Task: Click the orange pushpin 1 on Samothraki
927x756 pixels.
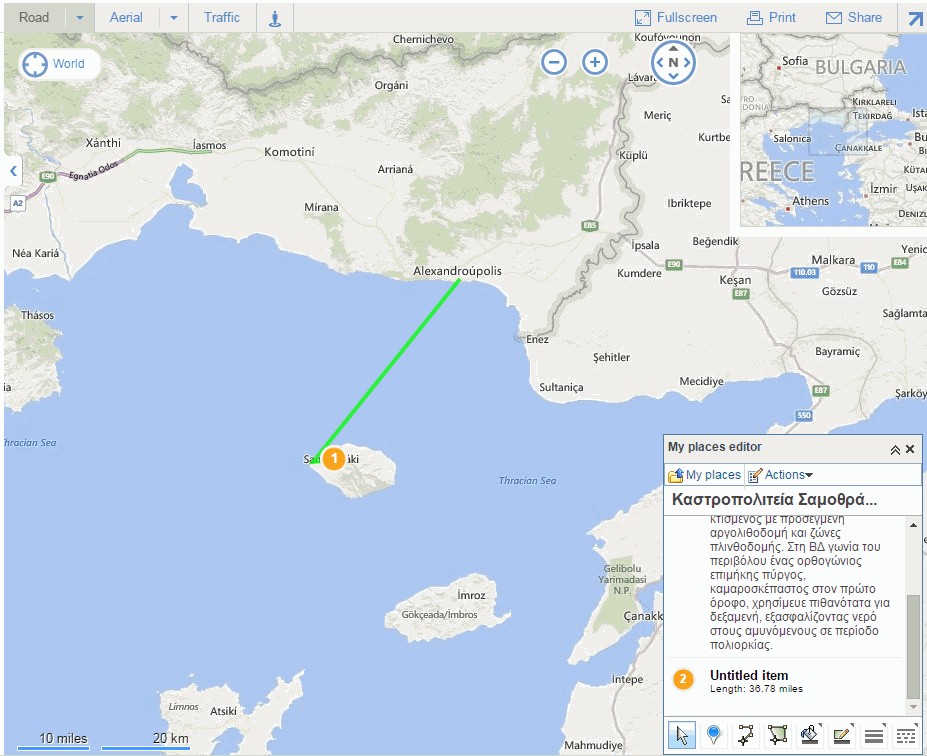Action: pyautogui.click(x=334, y=458)
